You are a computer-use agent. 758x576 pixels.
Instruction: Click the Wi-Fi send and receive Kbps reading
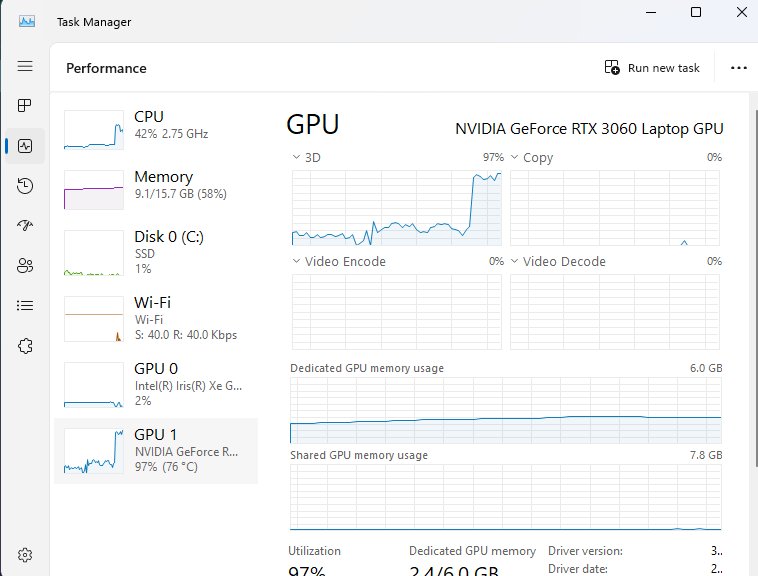click(186, 335)
